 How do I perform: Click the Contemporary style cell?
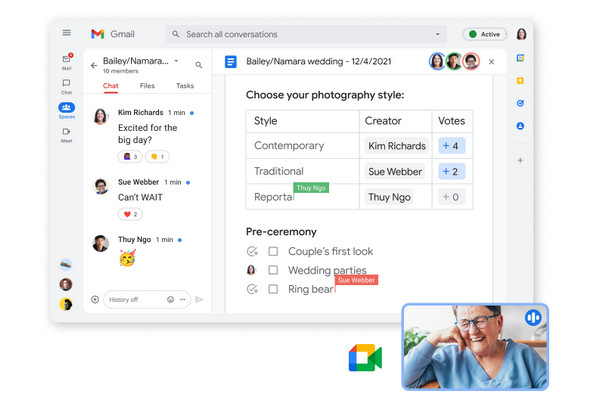click(302, 145)
